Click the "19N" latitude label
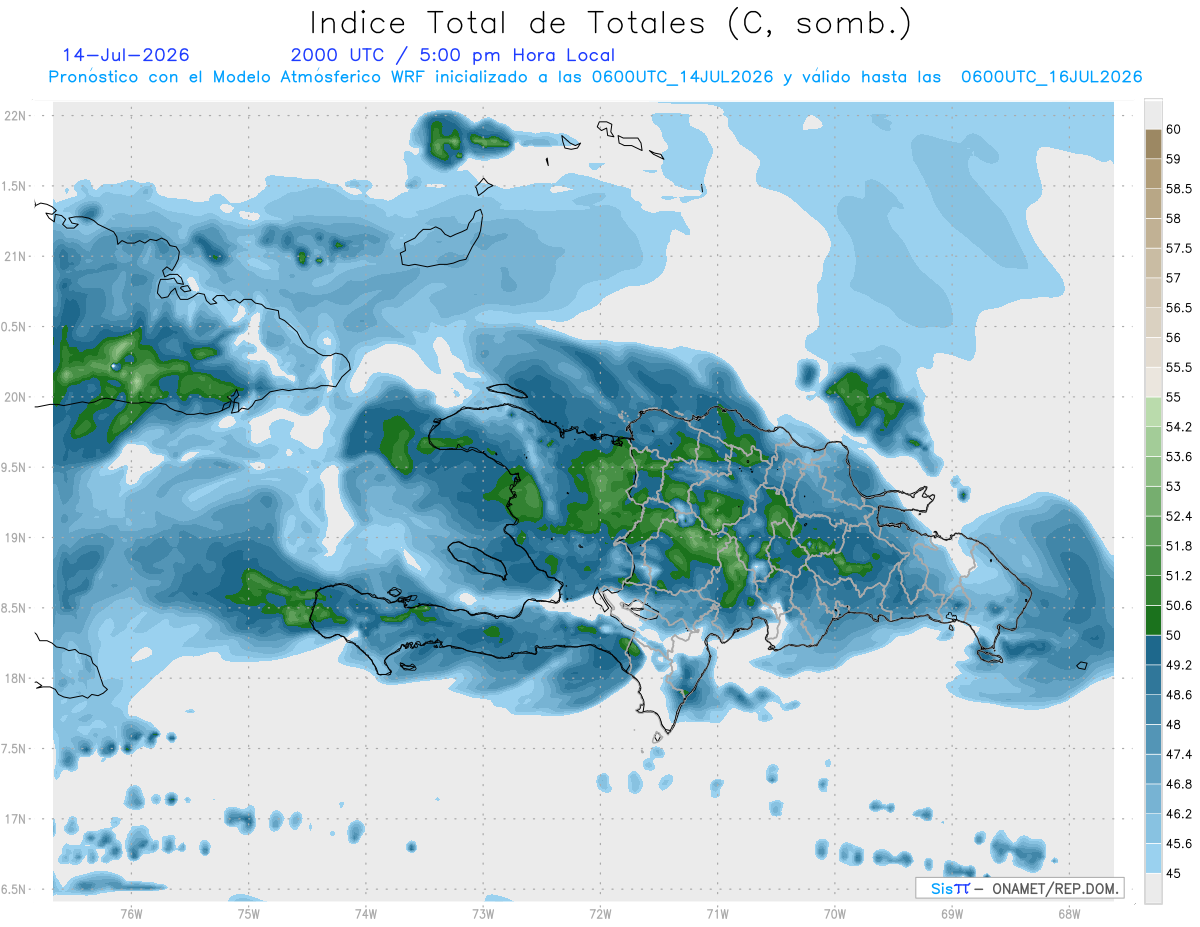The image size is (1200, 927). pyautogui.click(x=16, y=538)
